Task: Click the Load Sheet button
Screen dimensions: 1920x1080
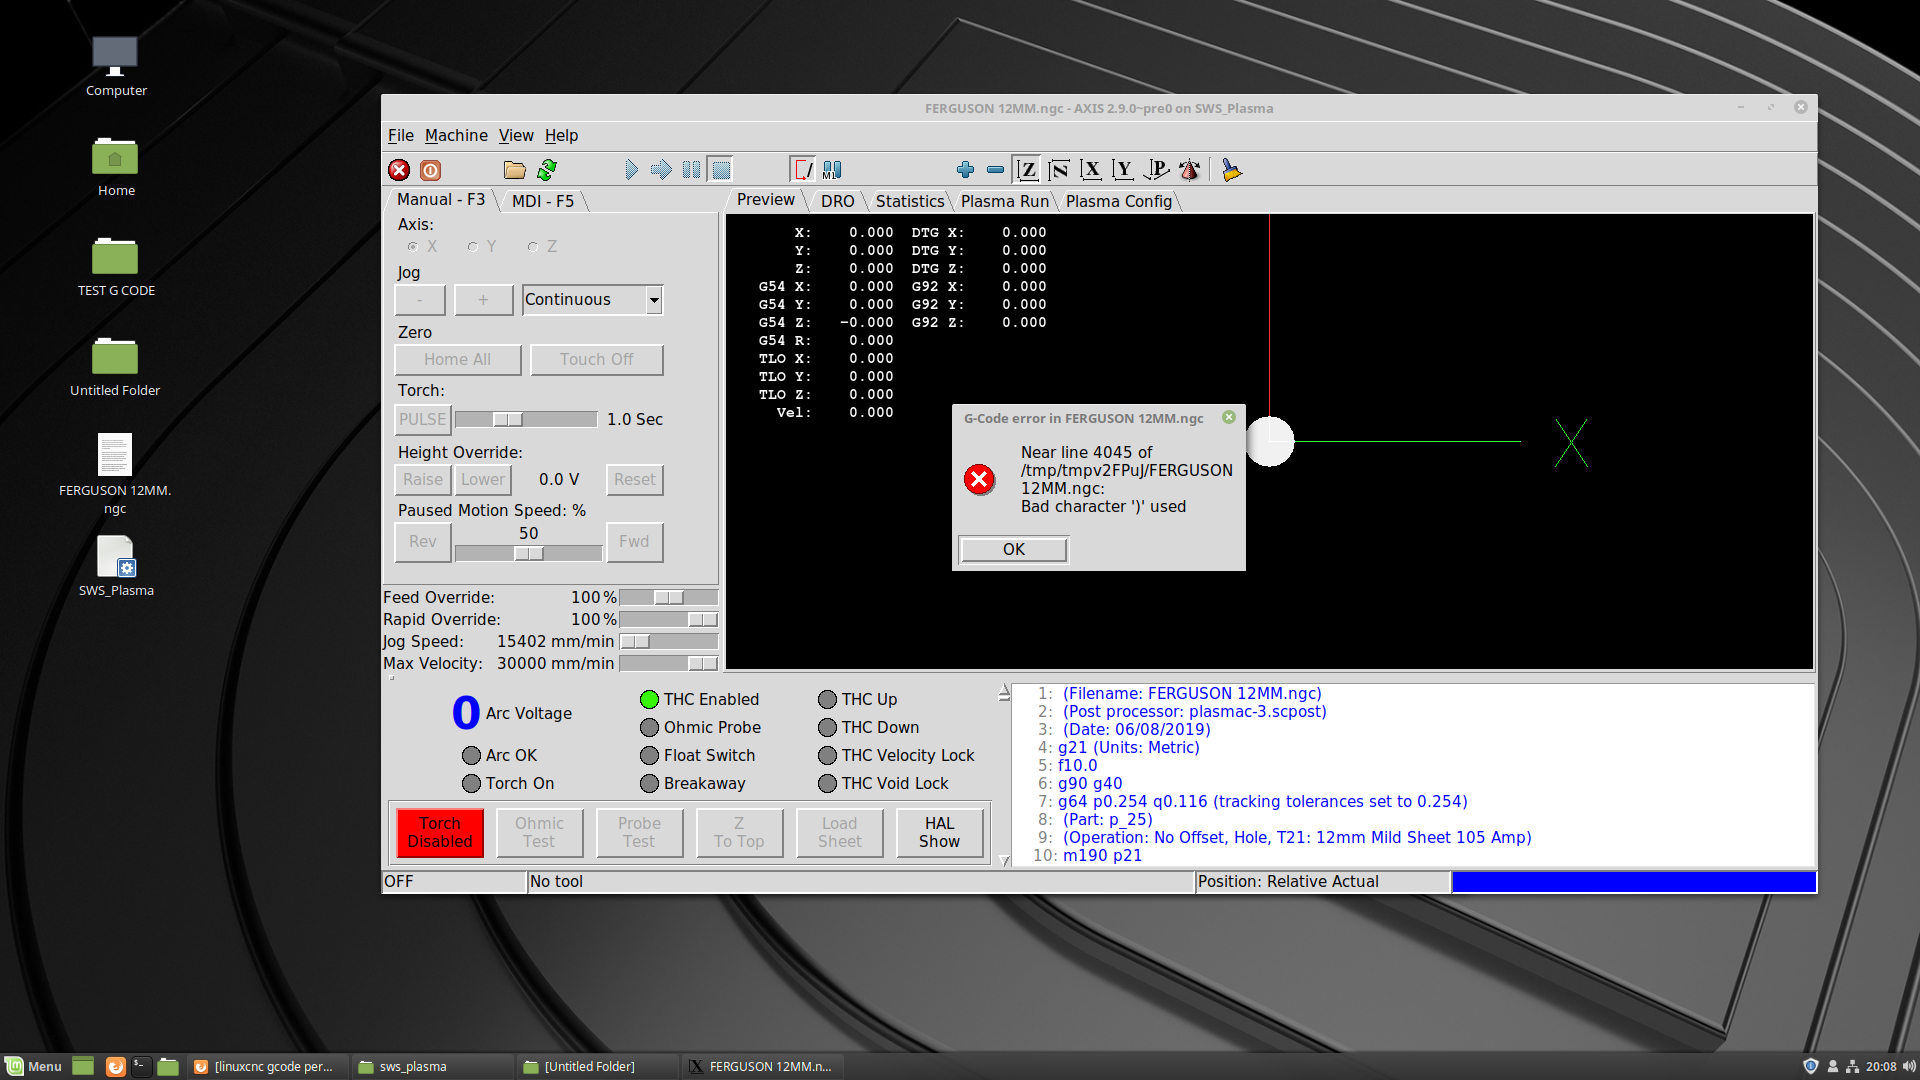Action: [x=839, y=832]
